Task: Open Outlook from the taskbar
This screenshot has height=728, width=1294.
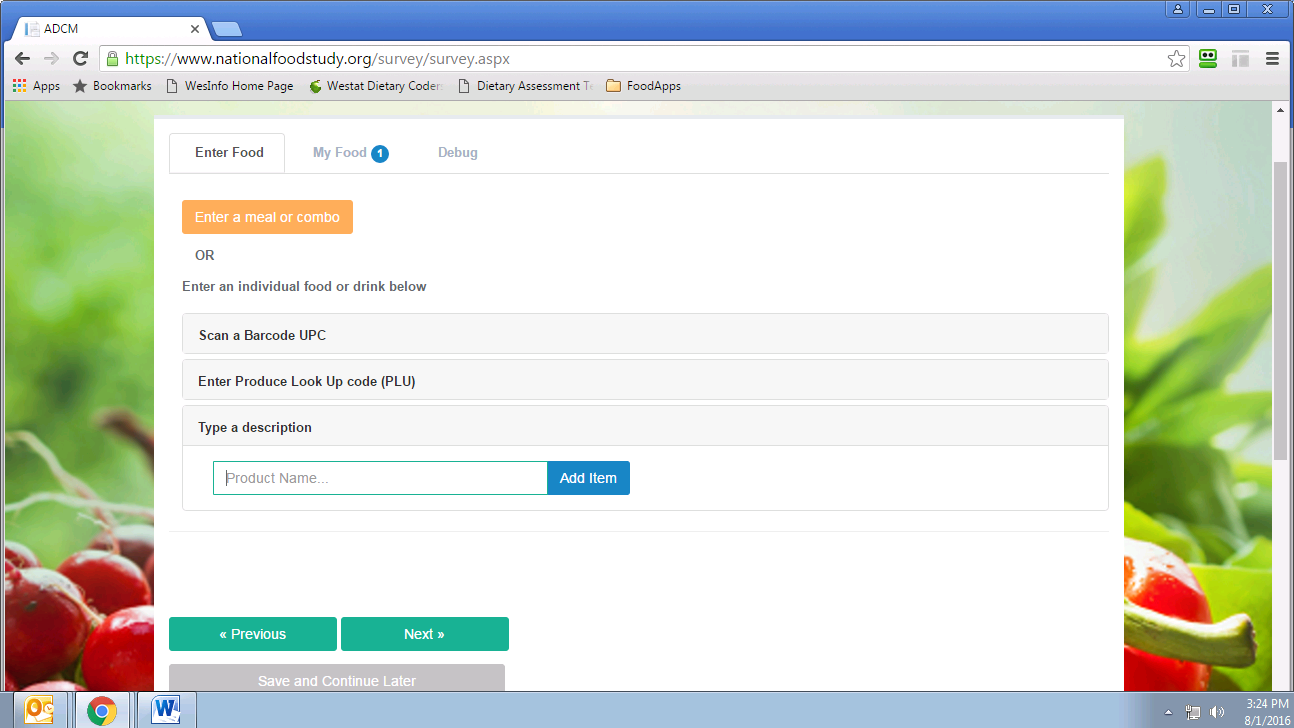Action: (x=39, y=711)
